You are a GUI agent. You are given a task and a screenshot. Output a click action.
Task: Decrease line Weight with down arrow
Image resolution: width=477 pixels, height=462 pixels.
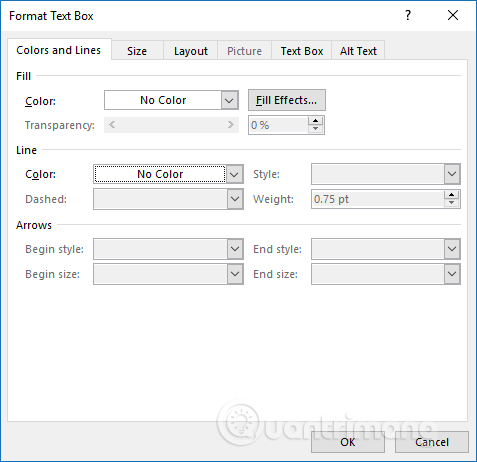451,203
